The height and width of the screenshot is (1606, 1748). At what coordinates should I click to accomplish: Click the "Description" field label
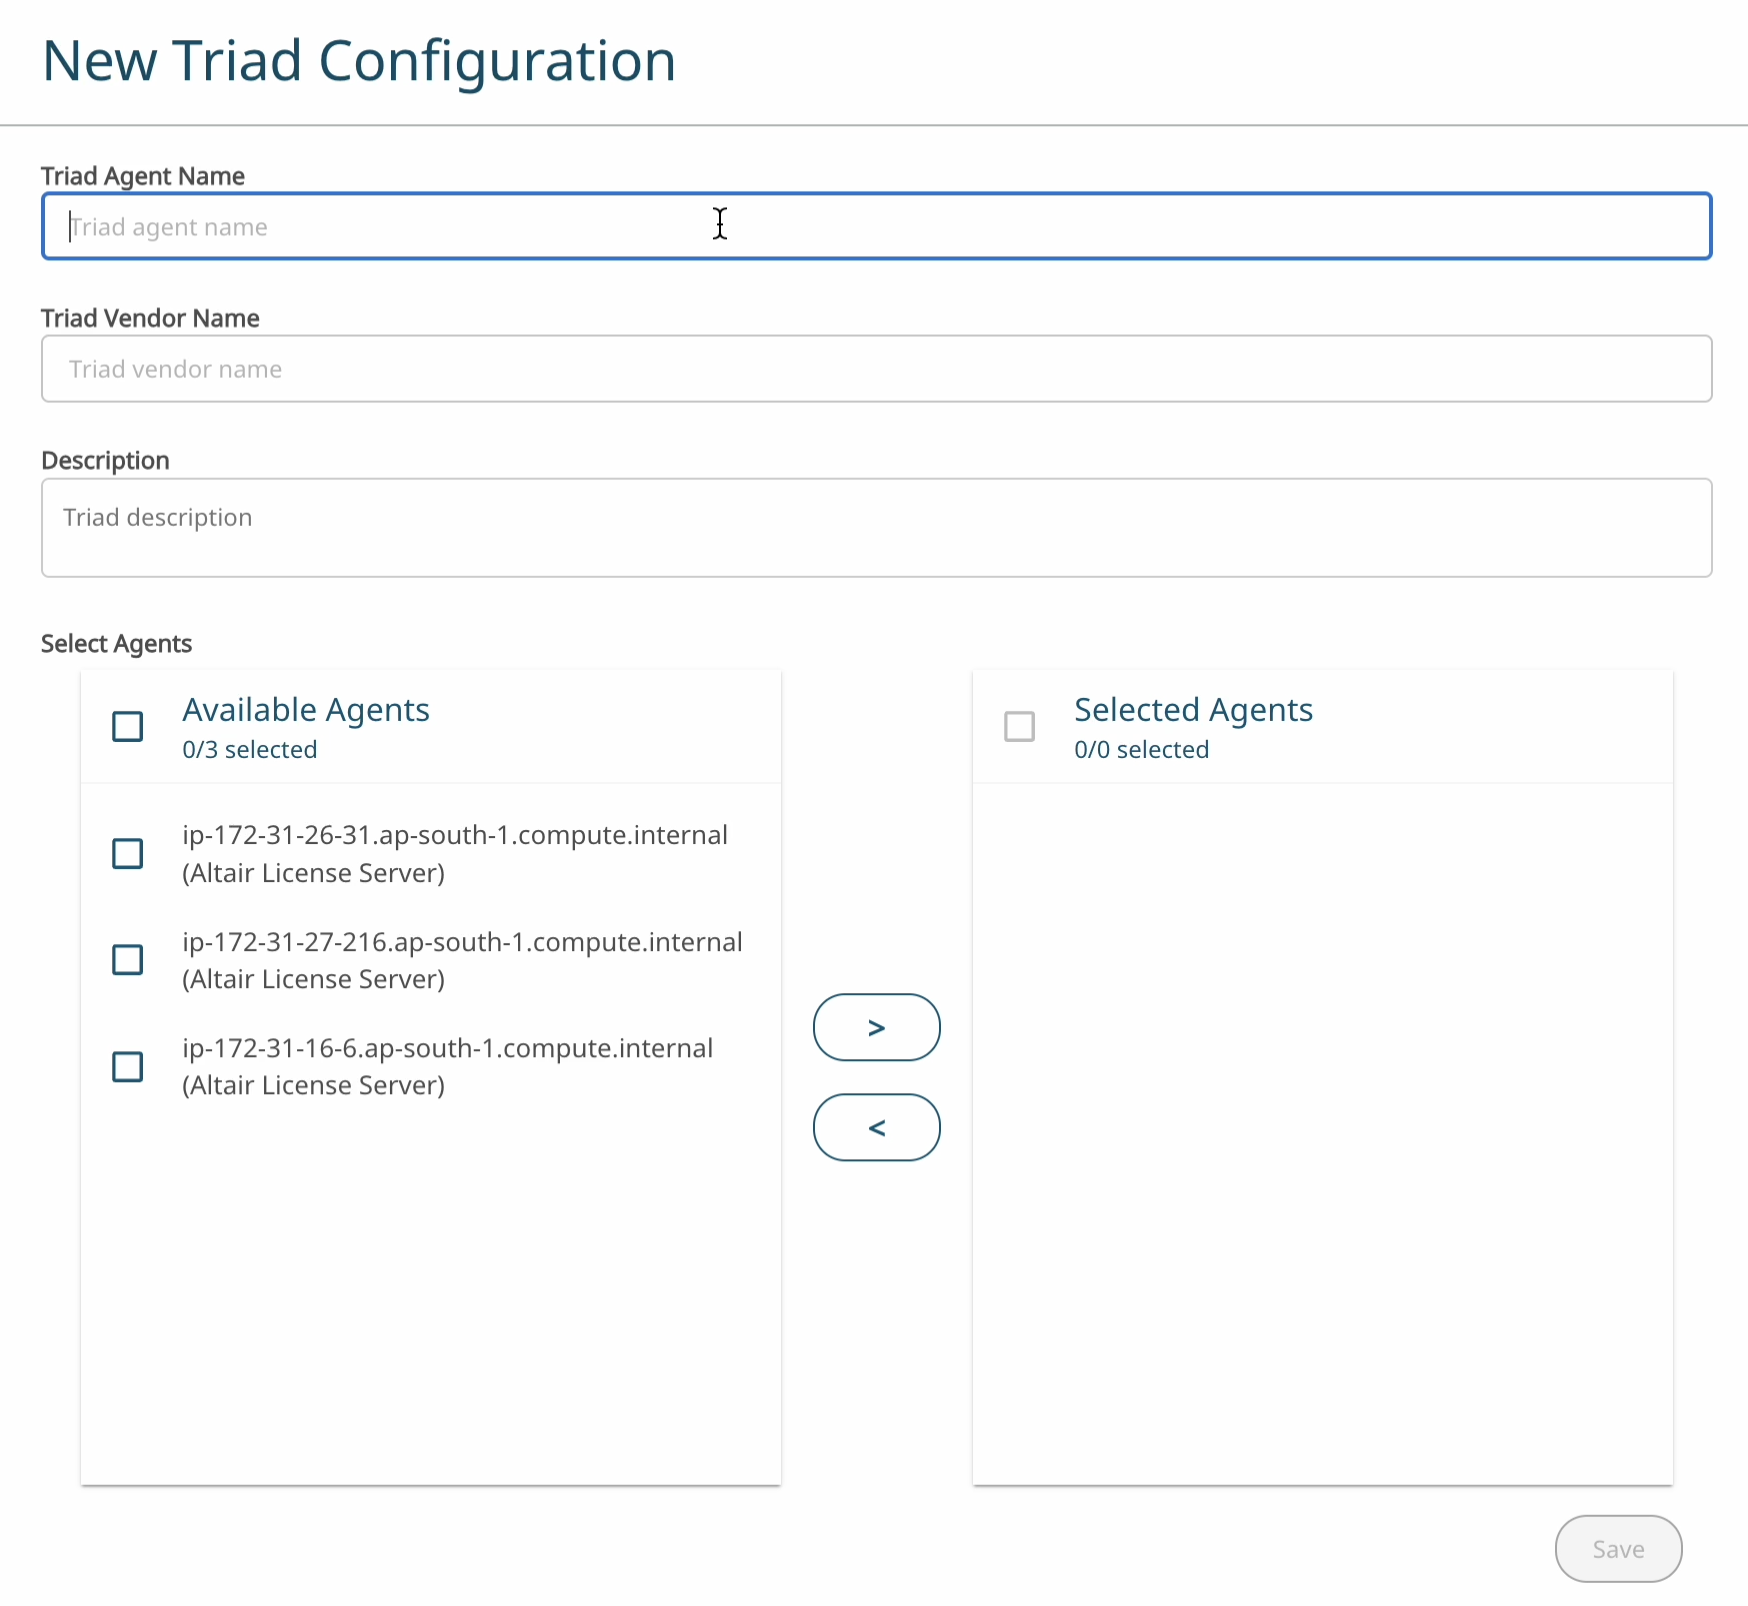click(x=105, y=461)
